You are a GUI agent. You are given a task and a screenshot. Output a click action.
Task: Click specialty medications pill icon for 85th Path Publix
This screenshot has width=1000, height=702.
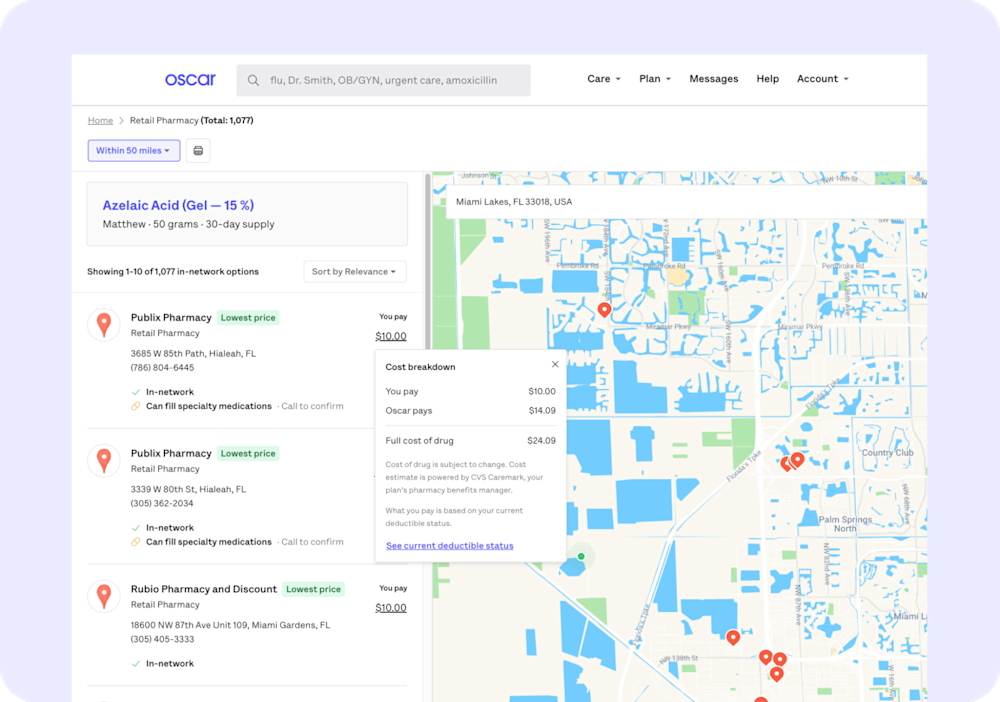coord(136,406)
